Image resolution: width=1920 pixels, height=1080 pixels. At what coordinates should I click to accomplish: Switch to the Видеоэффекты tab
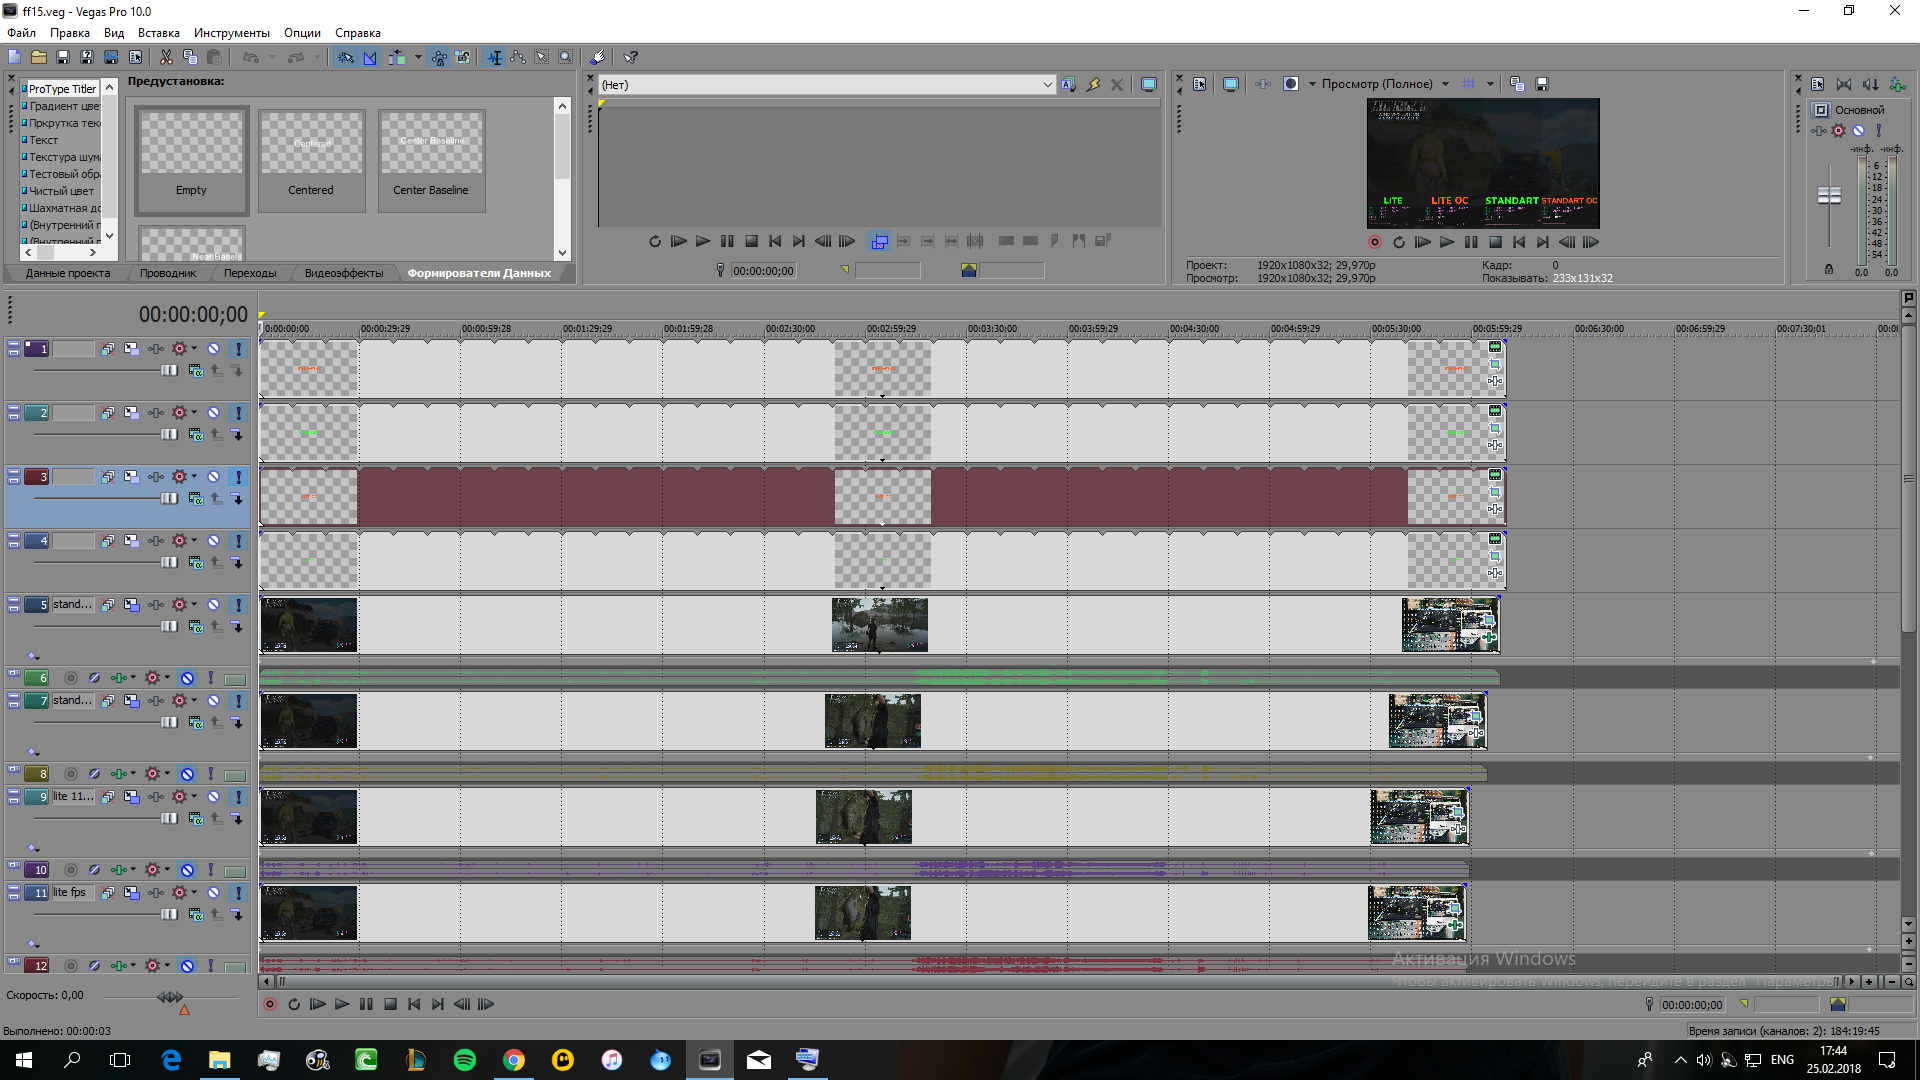point(343,273)
